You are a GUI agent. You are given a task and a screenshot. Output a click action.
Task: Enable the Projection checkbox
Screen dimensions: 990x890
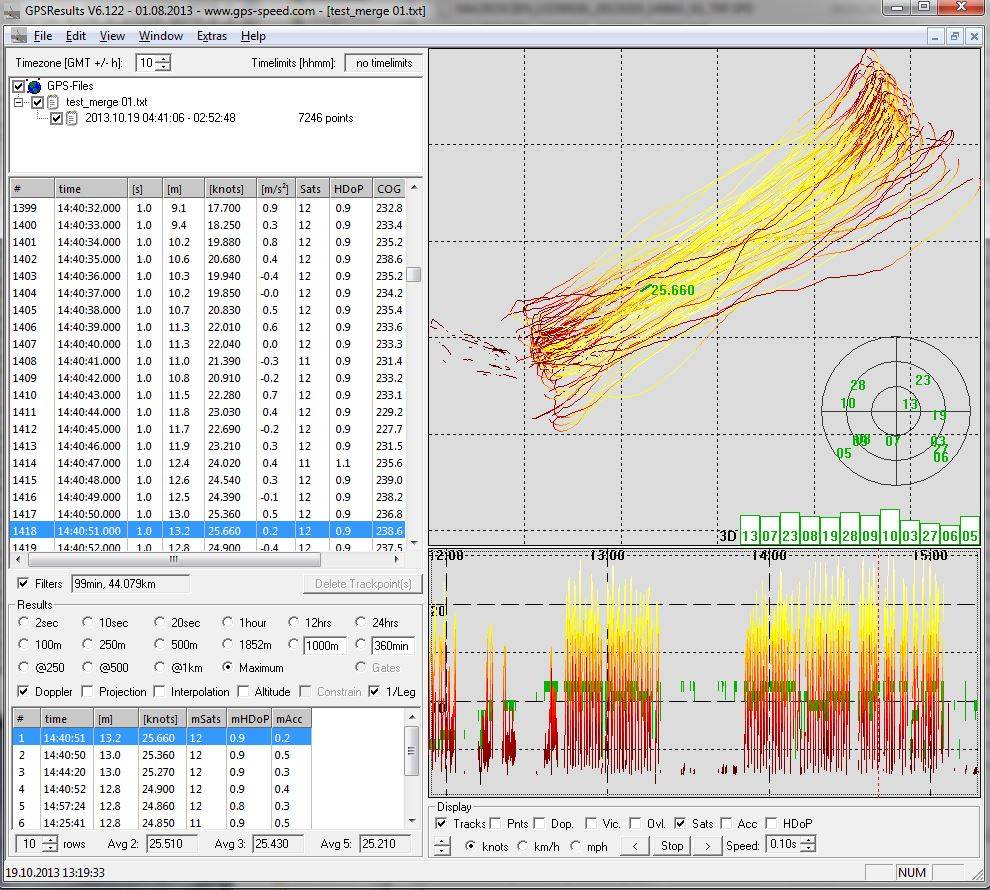(88, 691)
